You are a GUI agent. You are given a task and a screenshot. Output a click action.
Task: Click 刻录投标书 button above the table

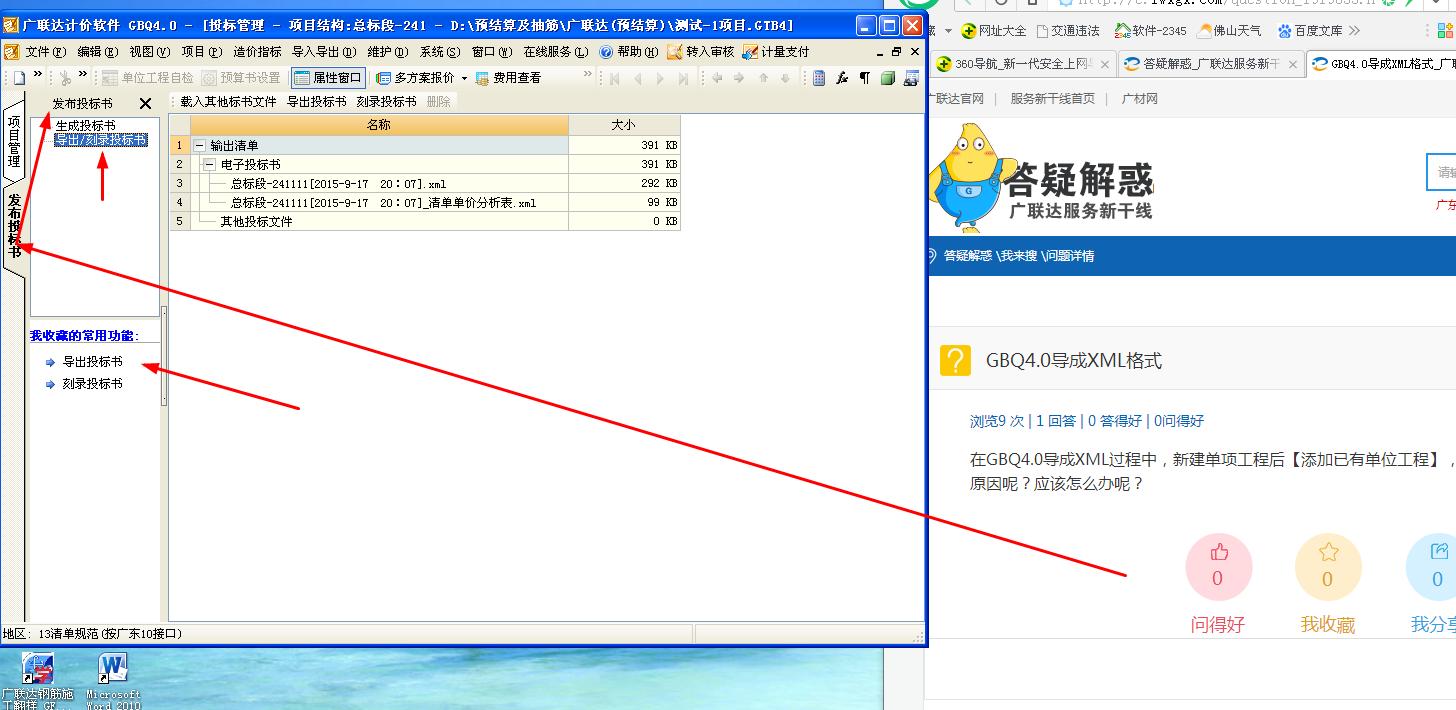386,102
